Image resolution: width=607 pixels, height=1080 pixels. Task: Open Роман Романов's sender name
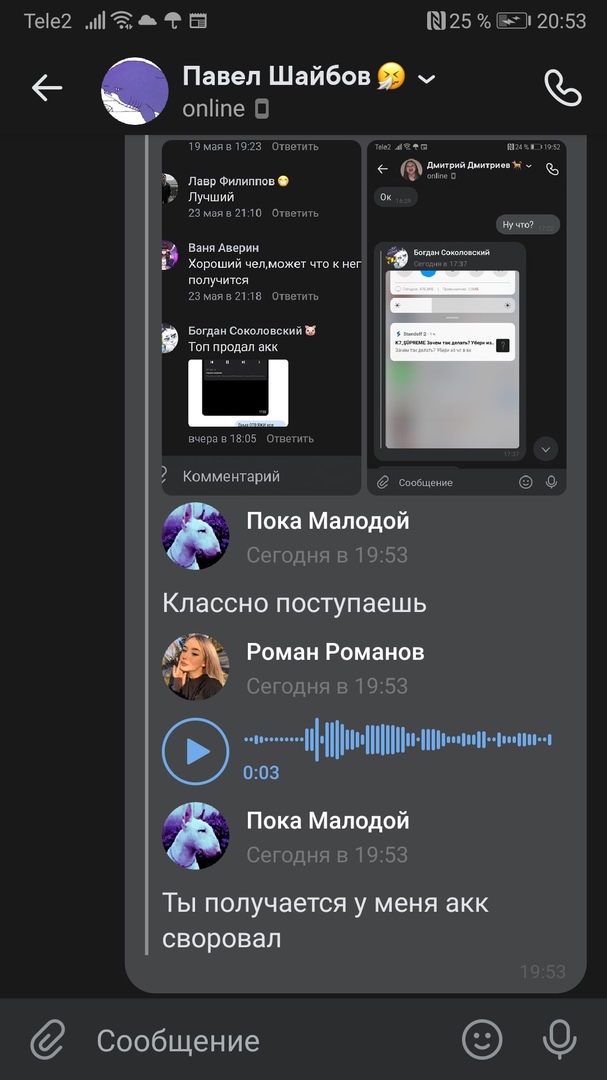pyautogui.click(x=335, y=652)
